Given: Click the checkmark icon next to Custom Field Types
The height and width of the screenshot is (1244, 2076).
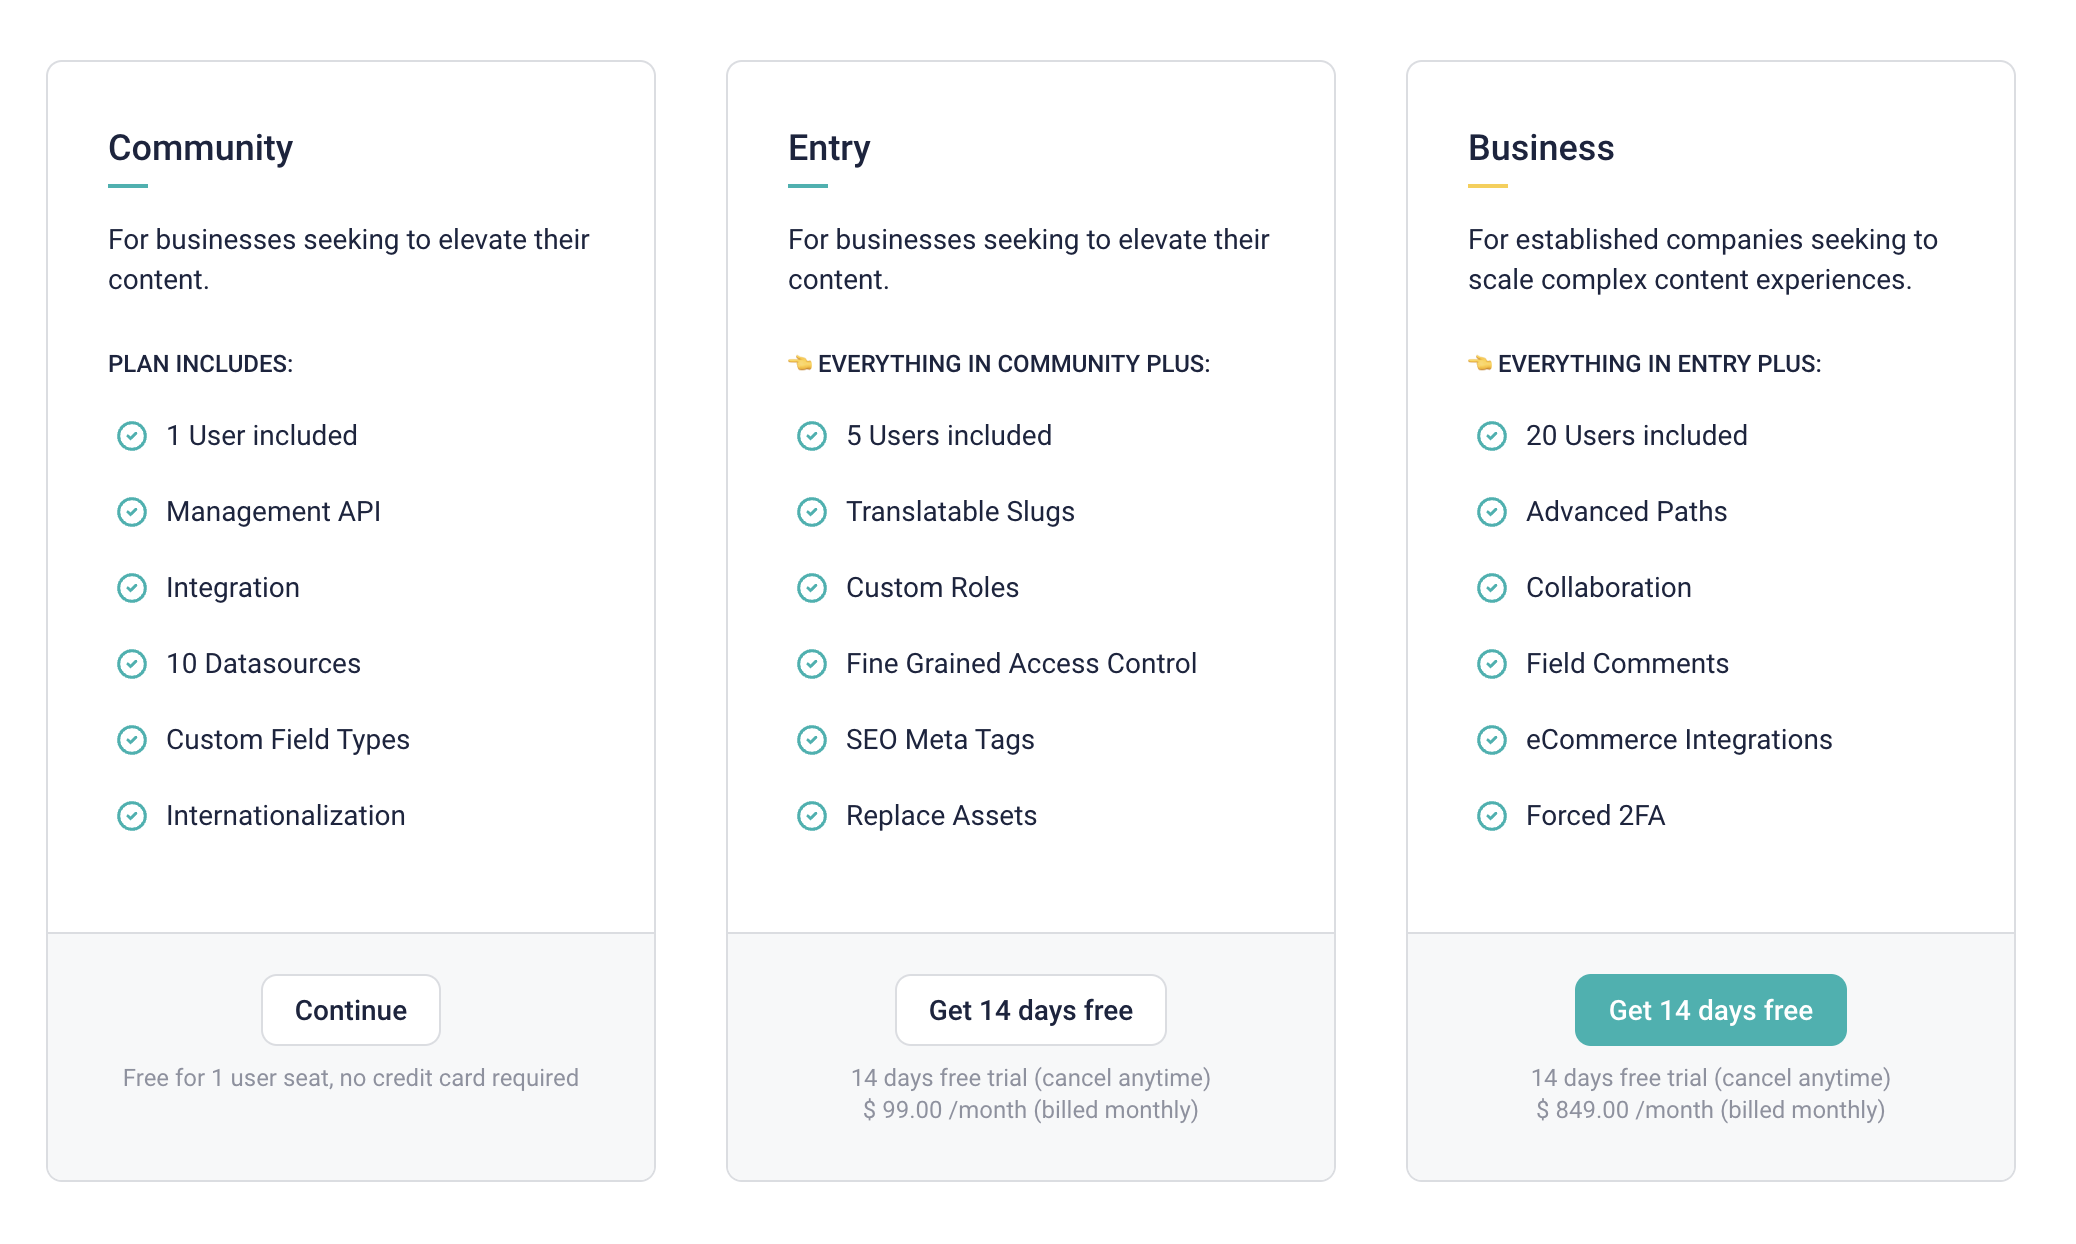Looking at the screenshot, I should [132, 740].
